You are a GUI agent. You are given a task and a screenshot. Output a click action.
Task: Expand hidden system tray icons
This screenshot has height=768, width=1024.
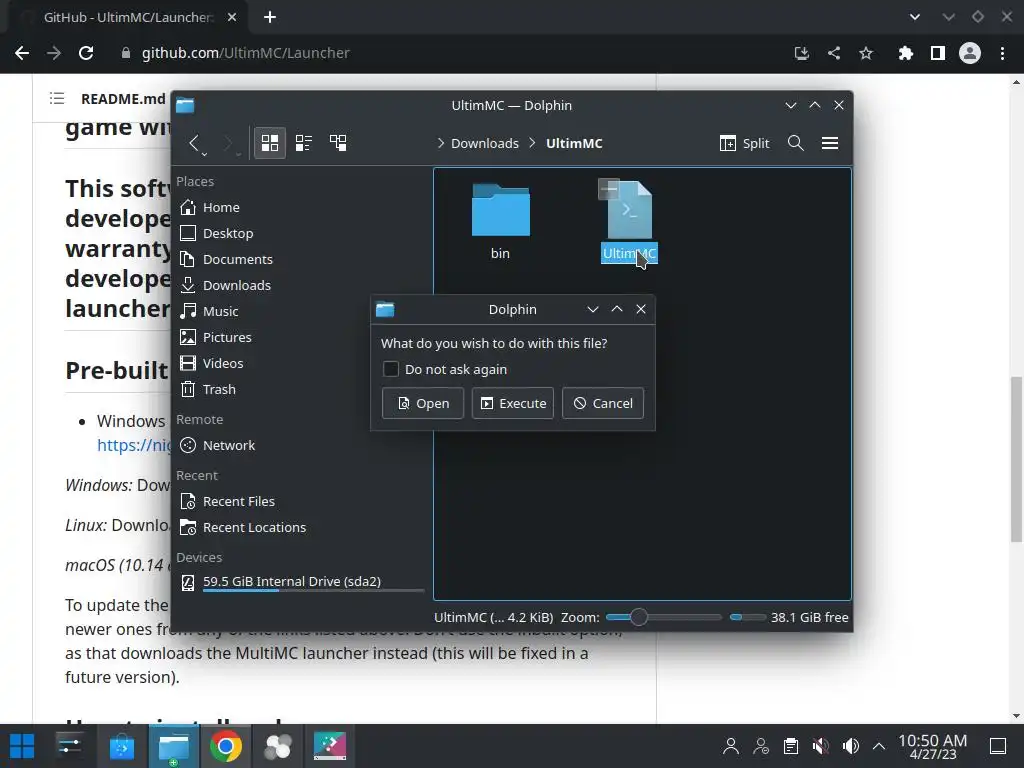(x=879, y=746)
